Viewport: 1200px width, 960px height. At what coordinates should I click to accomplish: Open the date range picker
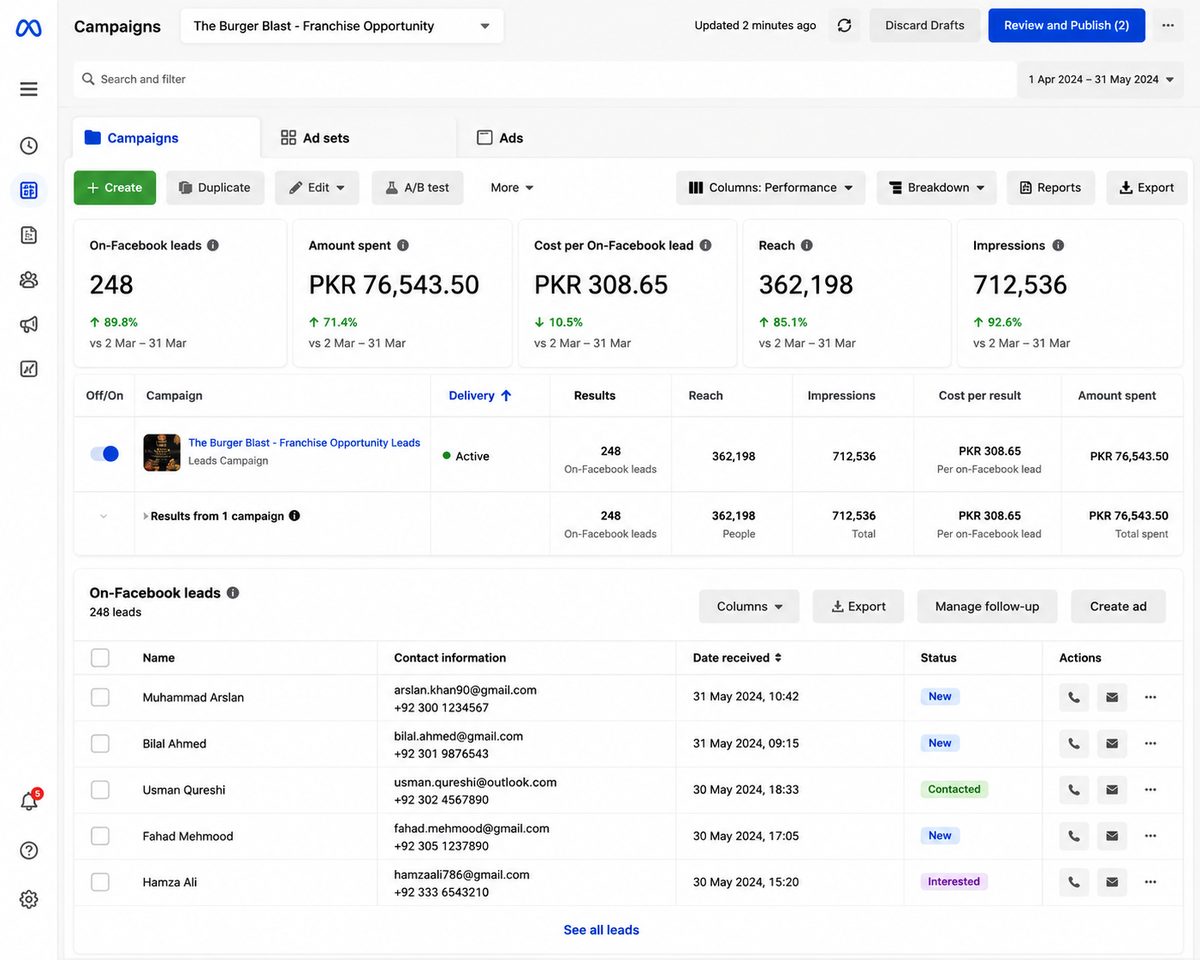tap(1101, 79)
